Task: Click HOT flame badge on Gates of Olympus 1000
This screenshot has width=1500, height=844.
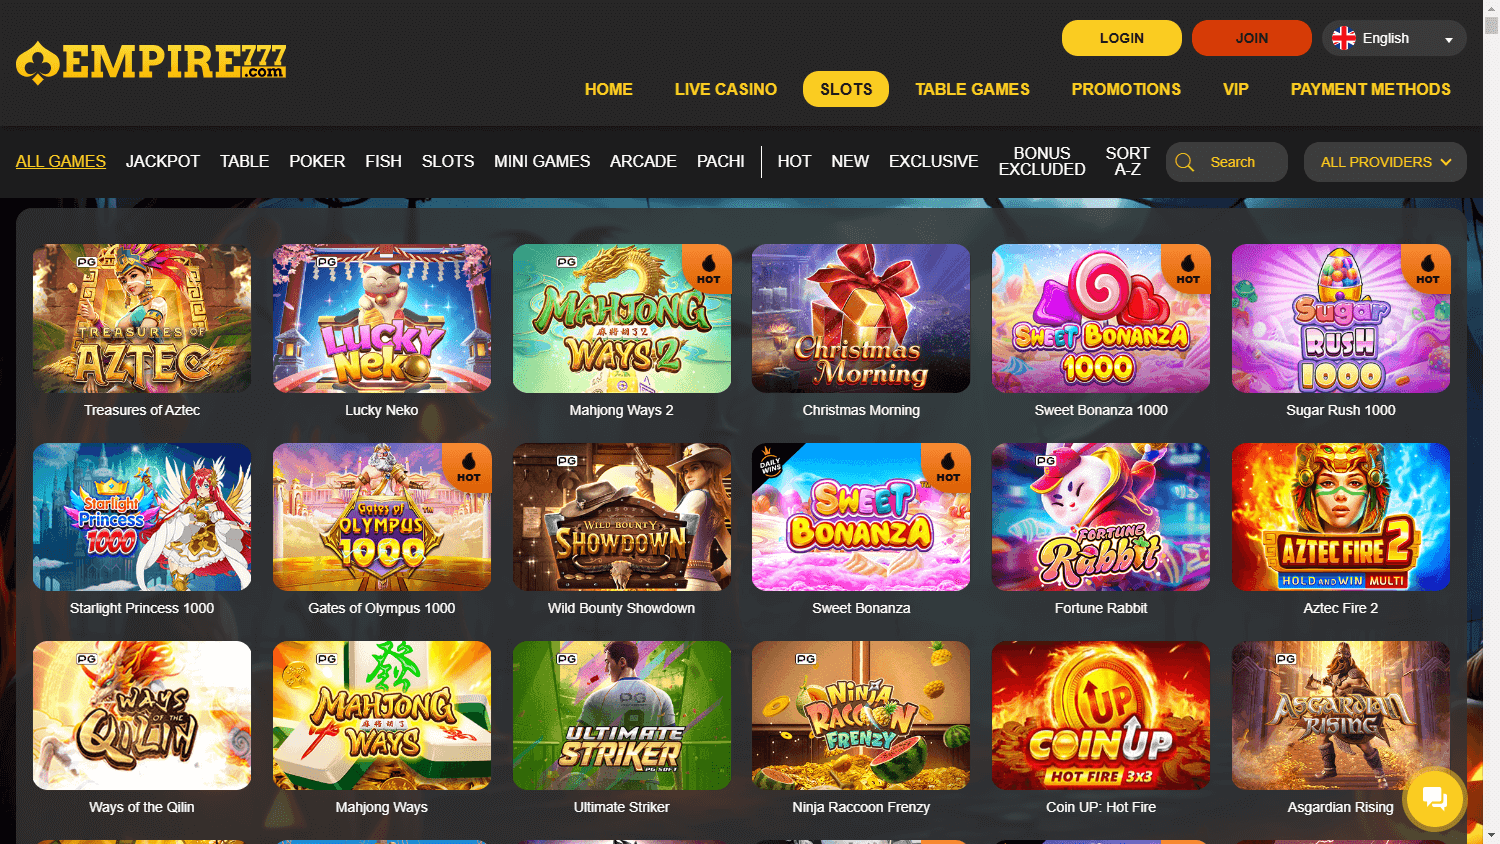Action: [468, 466]
